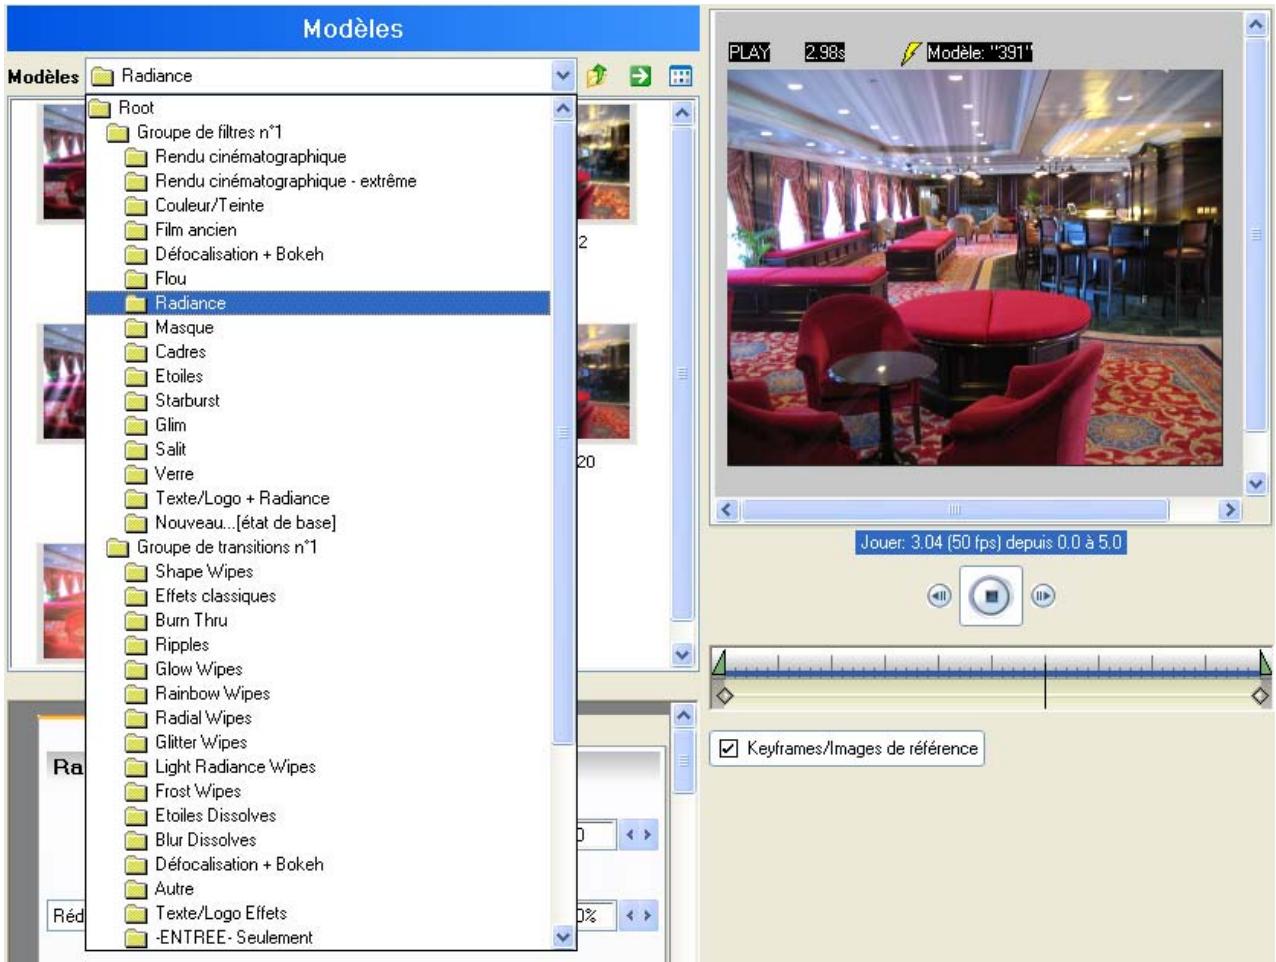This screenshot has width=1276, height=962.
Task: Open the Film ancien folder
Action: click(181, 229)
